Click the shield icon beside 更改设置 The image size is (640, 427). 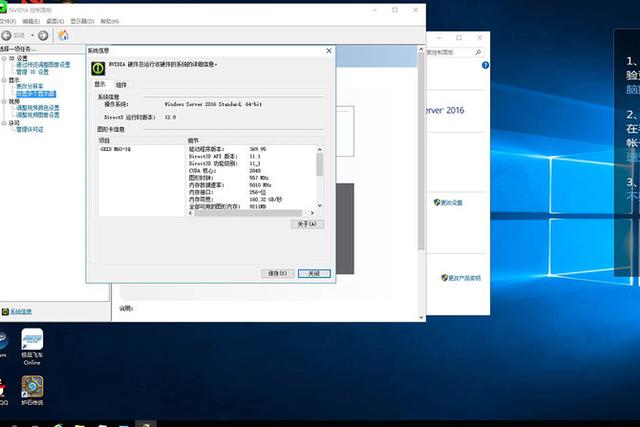click(438, 202)
